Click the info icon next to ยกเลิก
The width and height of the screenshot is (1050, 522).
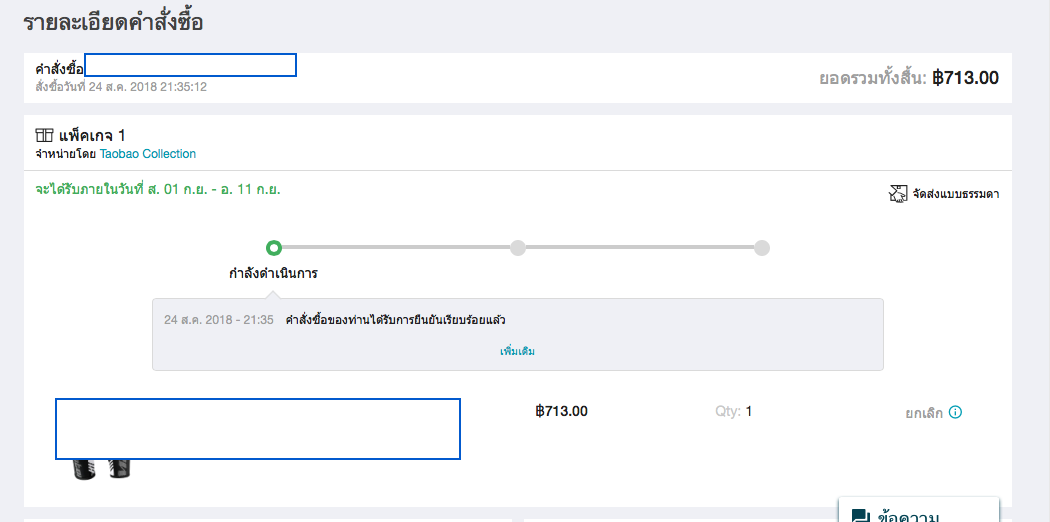pos(956,412)
